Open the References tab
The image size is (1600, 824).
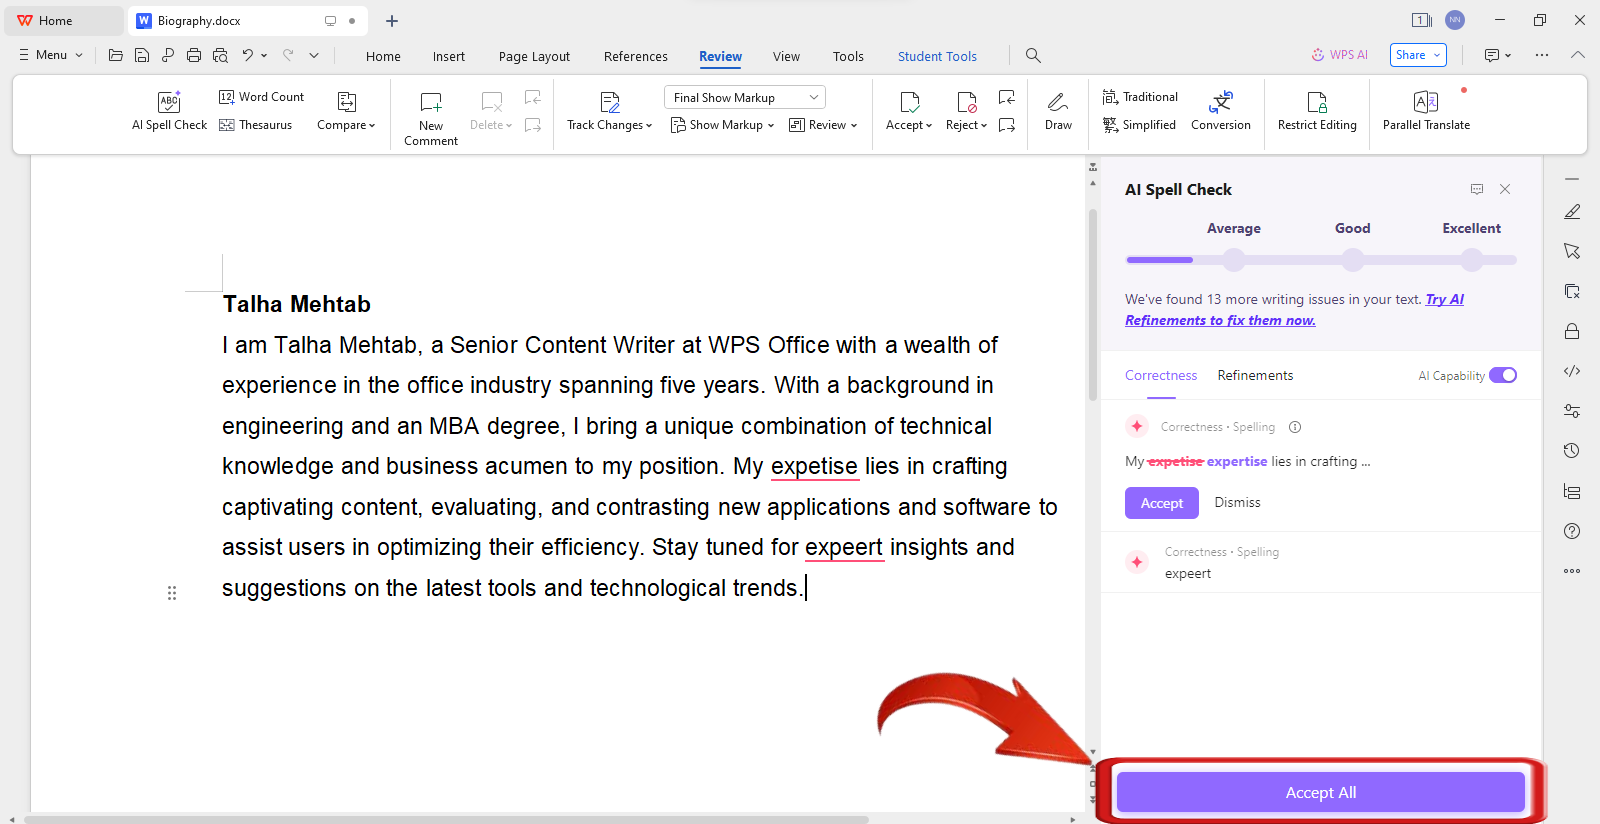(x=636, y=56)
